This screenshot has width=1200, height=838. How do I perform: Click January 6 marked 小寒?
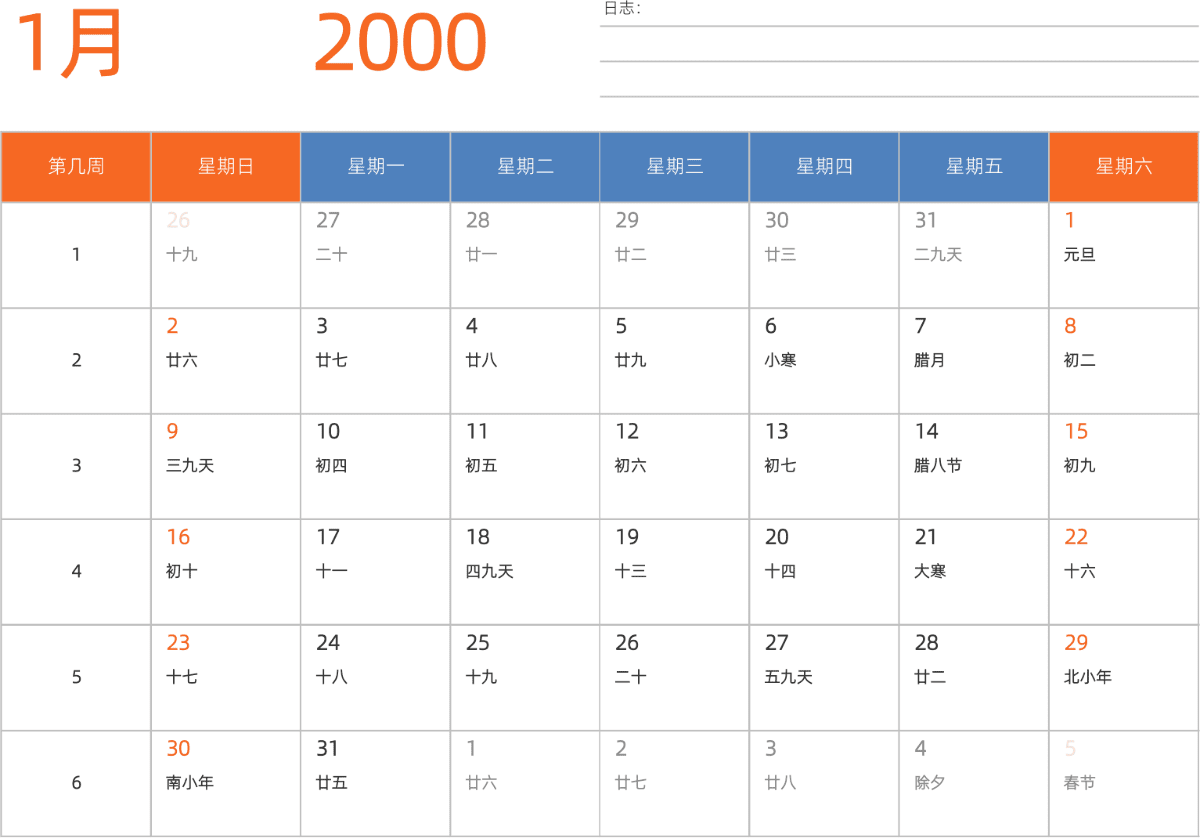pos(825,361)
